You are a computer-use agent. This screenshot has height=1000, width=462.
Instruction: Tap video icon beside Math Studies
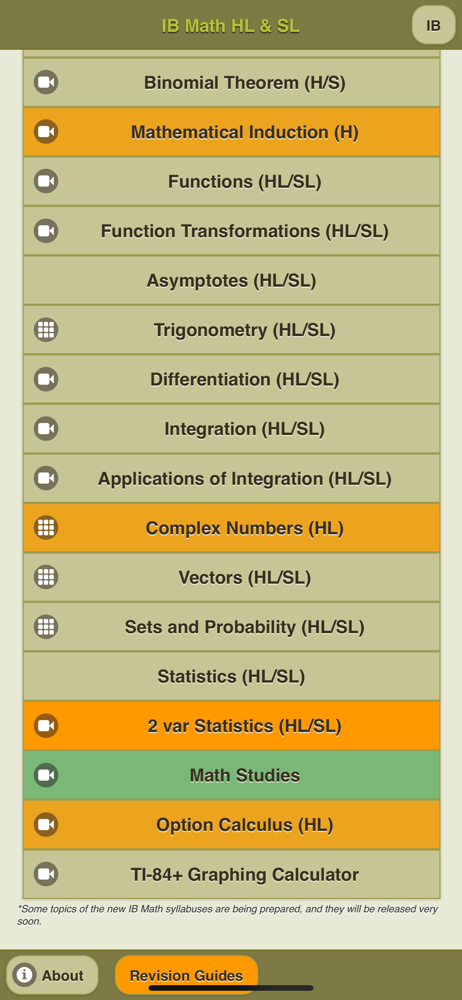(46, 775)
